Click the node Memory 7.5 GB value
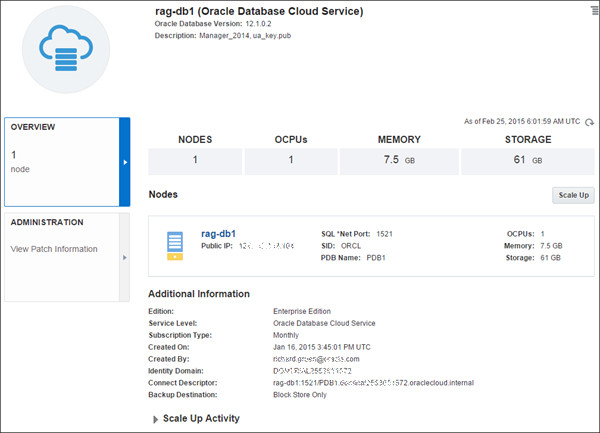 tap(551, 246)
